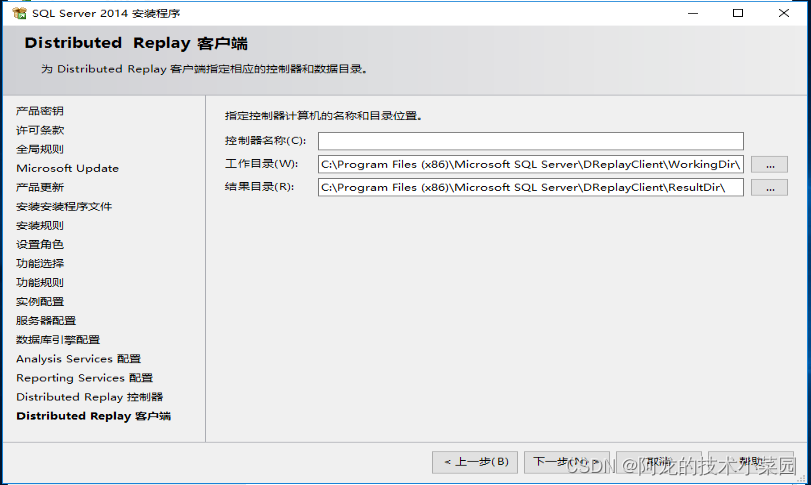811x485 pixels.
Task: Click the 控制器名称(C): label
Action: pyautogui.click(x=265, y=141)
